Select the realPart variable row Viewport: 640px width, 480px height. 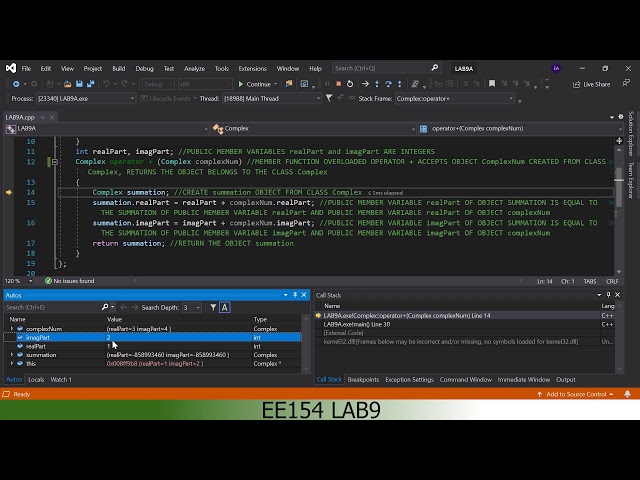tap(153, 346)
